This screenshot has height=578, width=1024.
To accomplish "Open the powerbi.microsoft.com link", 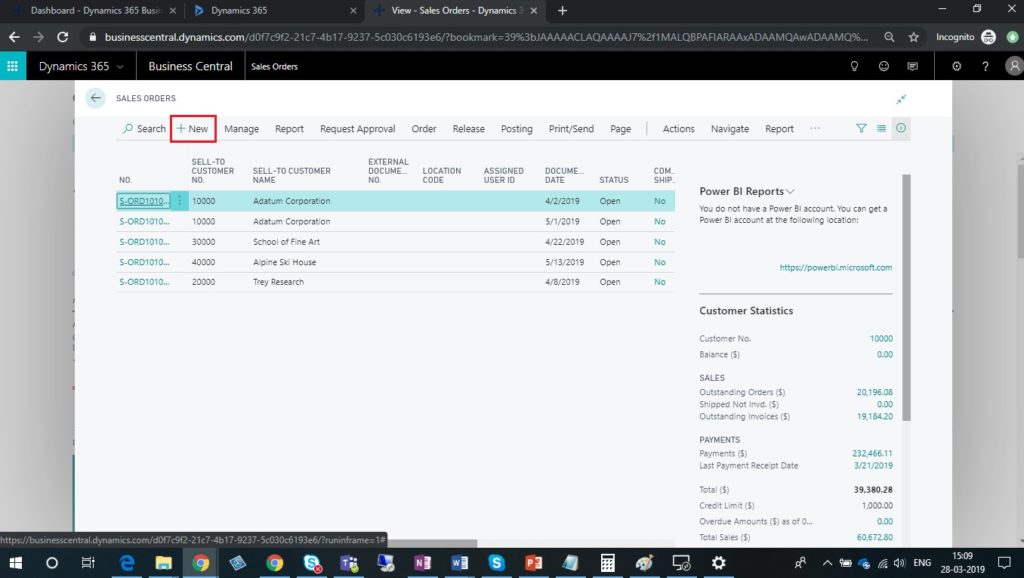I will pos(835,267).
